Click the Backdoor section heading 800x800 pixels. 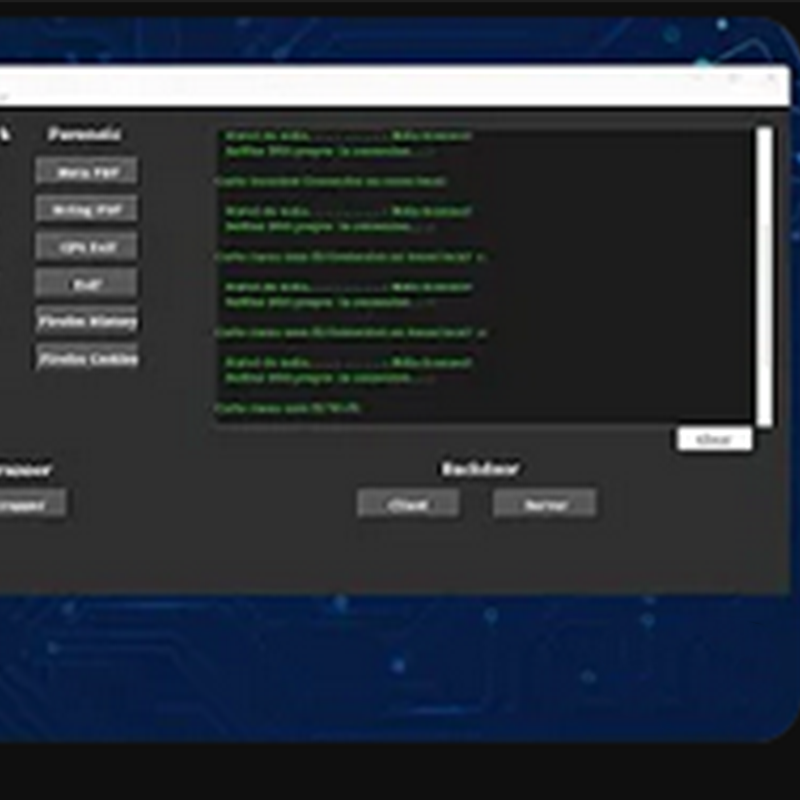tap(480, 469)
